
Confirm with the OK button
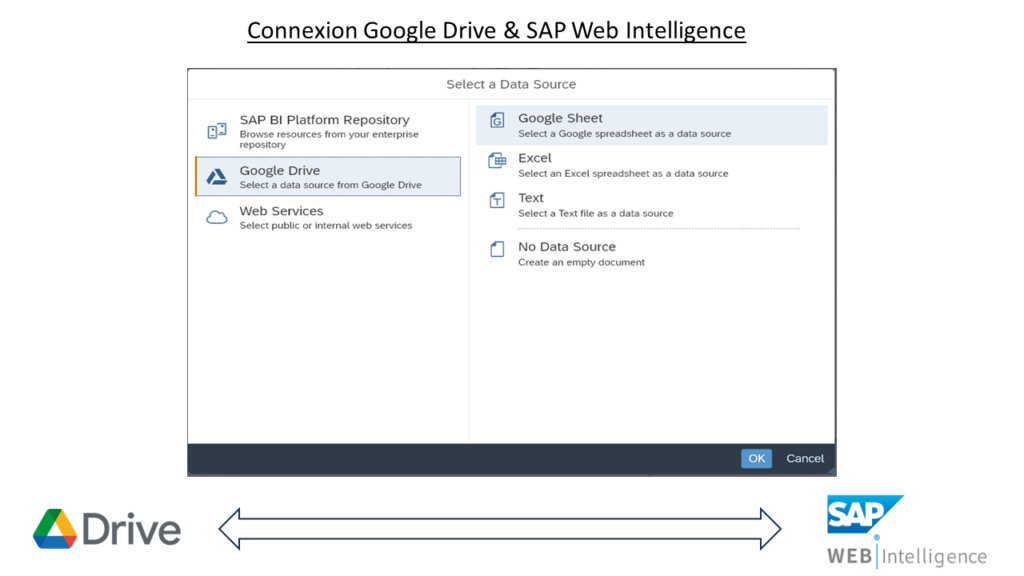click(x=756, y=458)
